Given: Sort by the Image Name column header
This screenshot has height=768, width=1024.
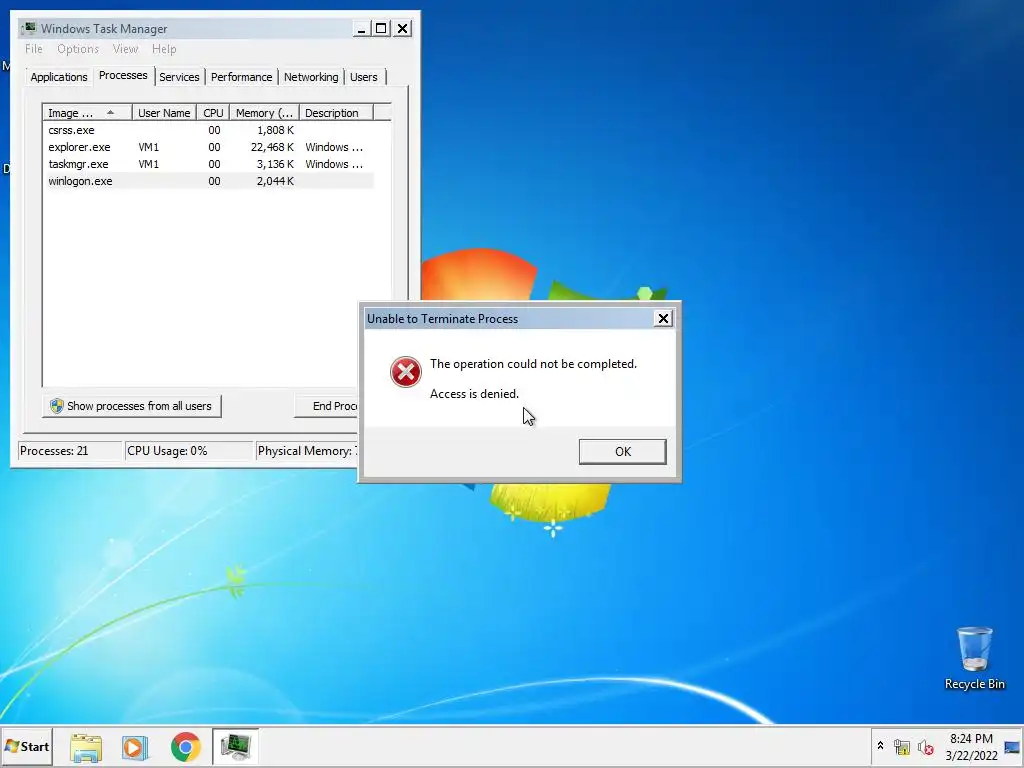Looking at the screenshot, I should pos(88,113).
